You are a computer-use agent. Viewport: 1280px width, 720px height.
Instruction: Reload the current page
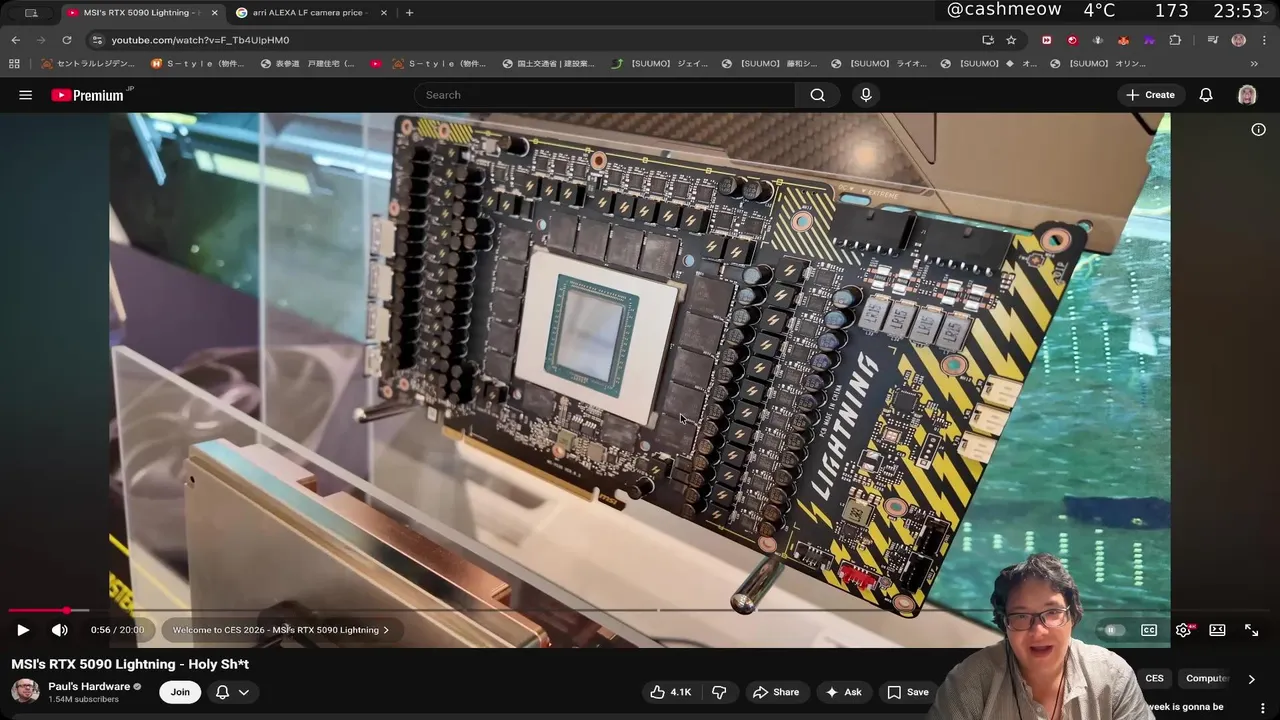coord(67,40)
